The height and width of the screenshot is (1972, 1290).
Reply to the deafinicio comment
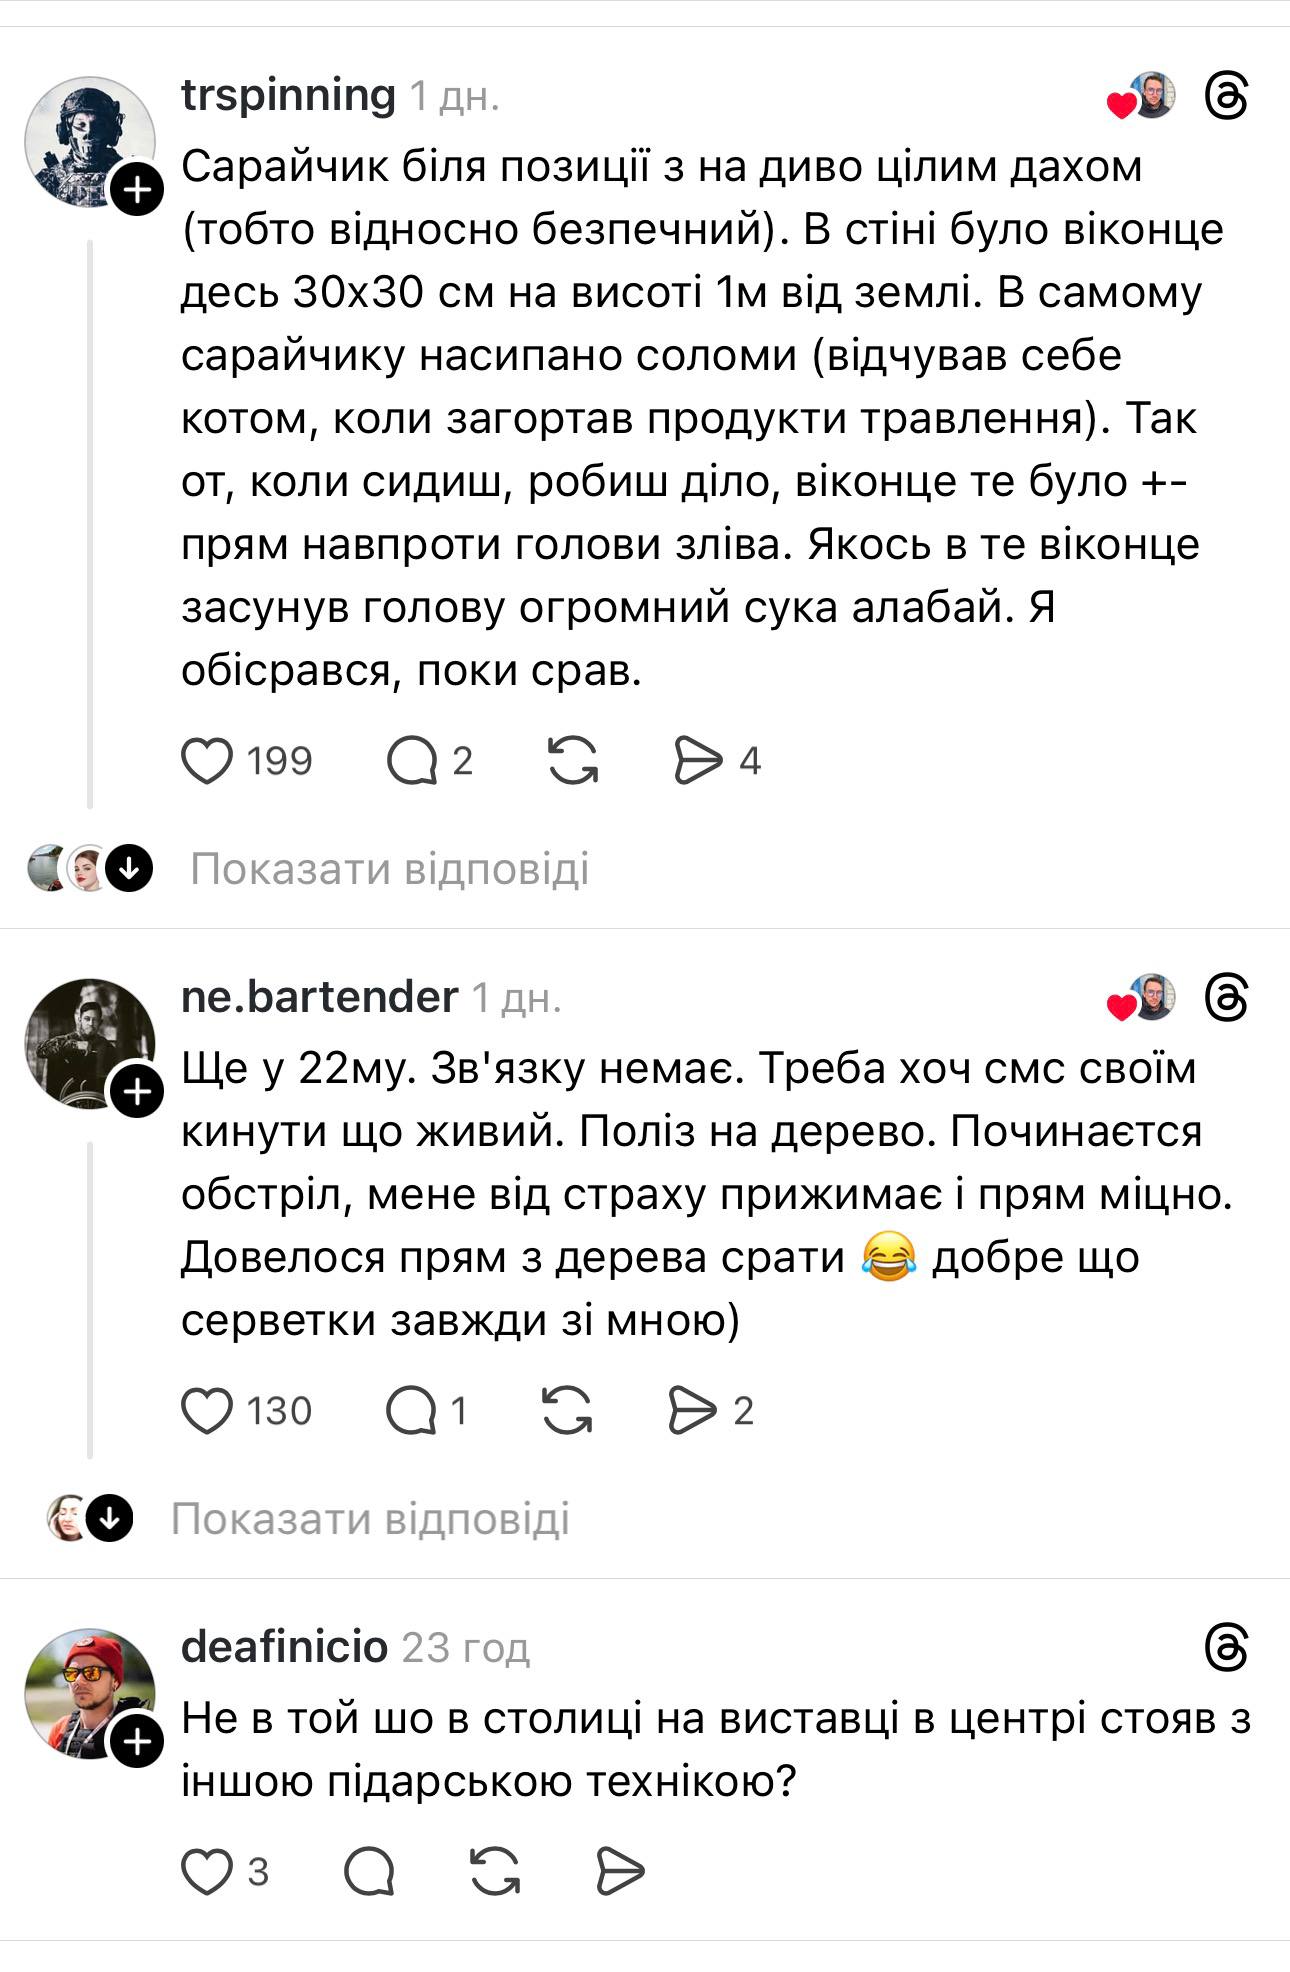(369, 1871)
